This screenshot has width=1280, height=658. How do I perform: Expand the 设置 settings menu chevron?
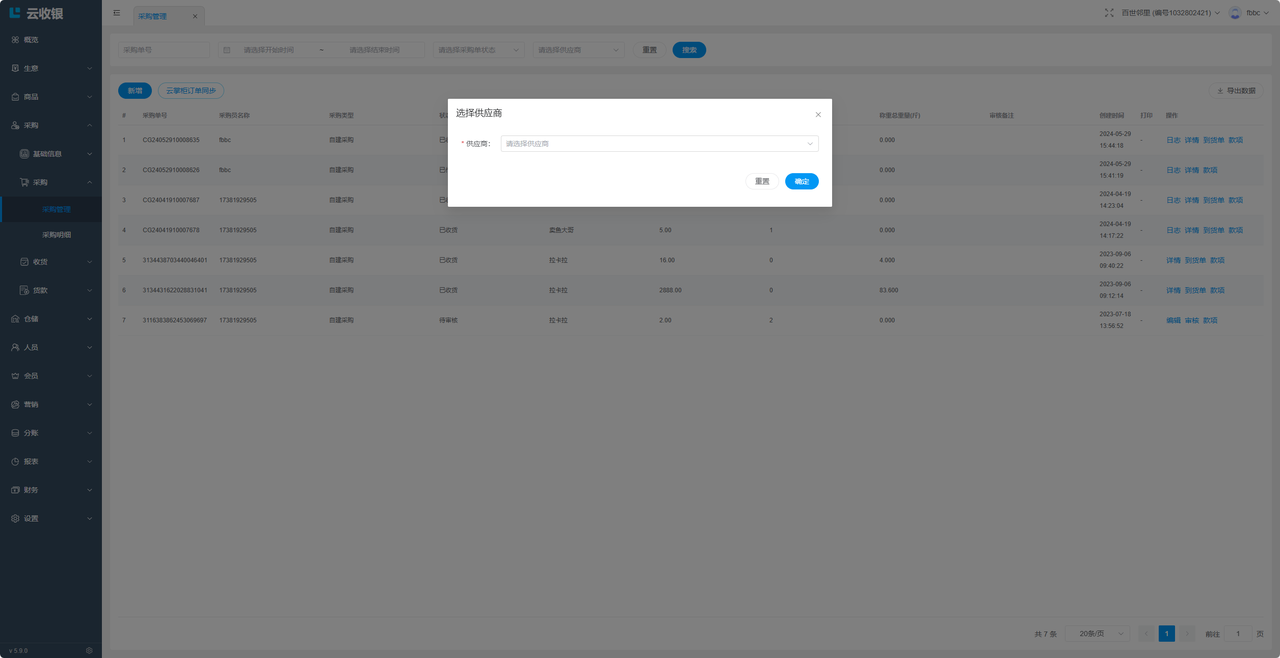[89, 519]
